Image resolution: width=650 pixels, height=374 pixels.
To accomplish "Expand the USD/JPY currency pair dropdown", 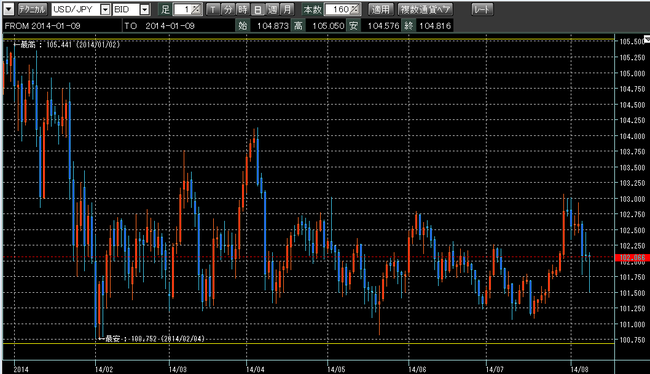I will [105, 10].
